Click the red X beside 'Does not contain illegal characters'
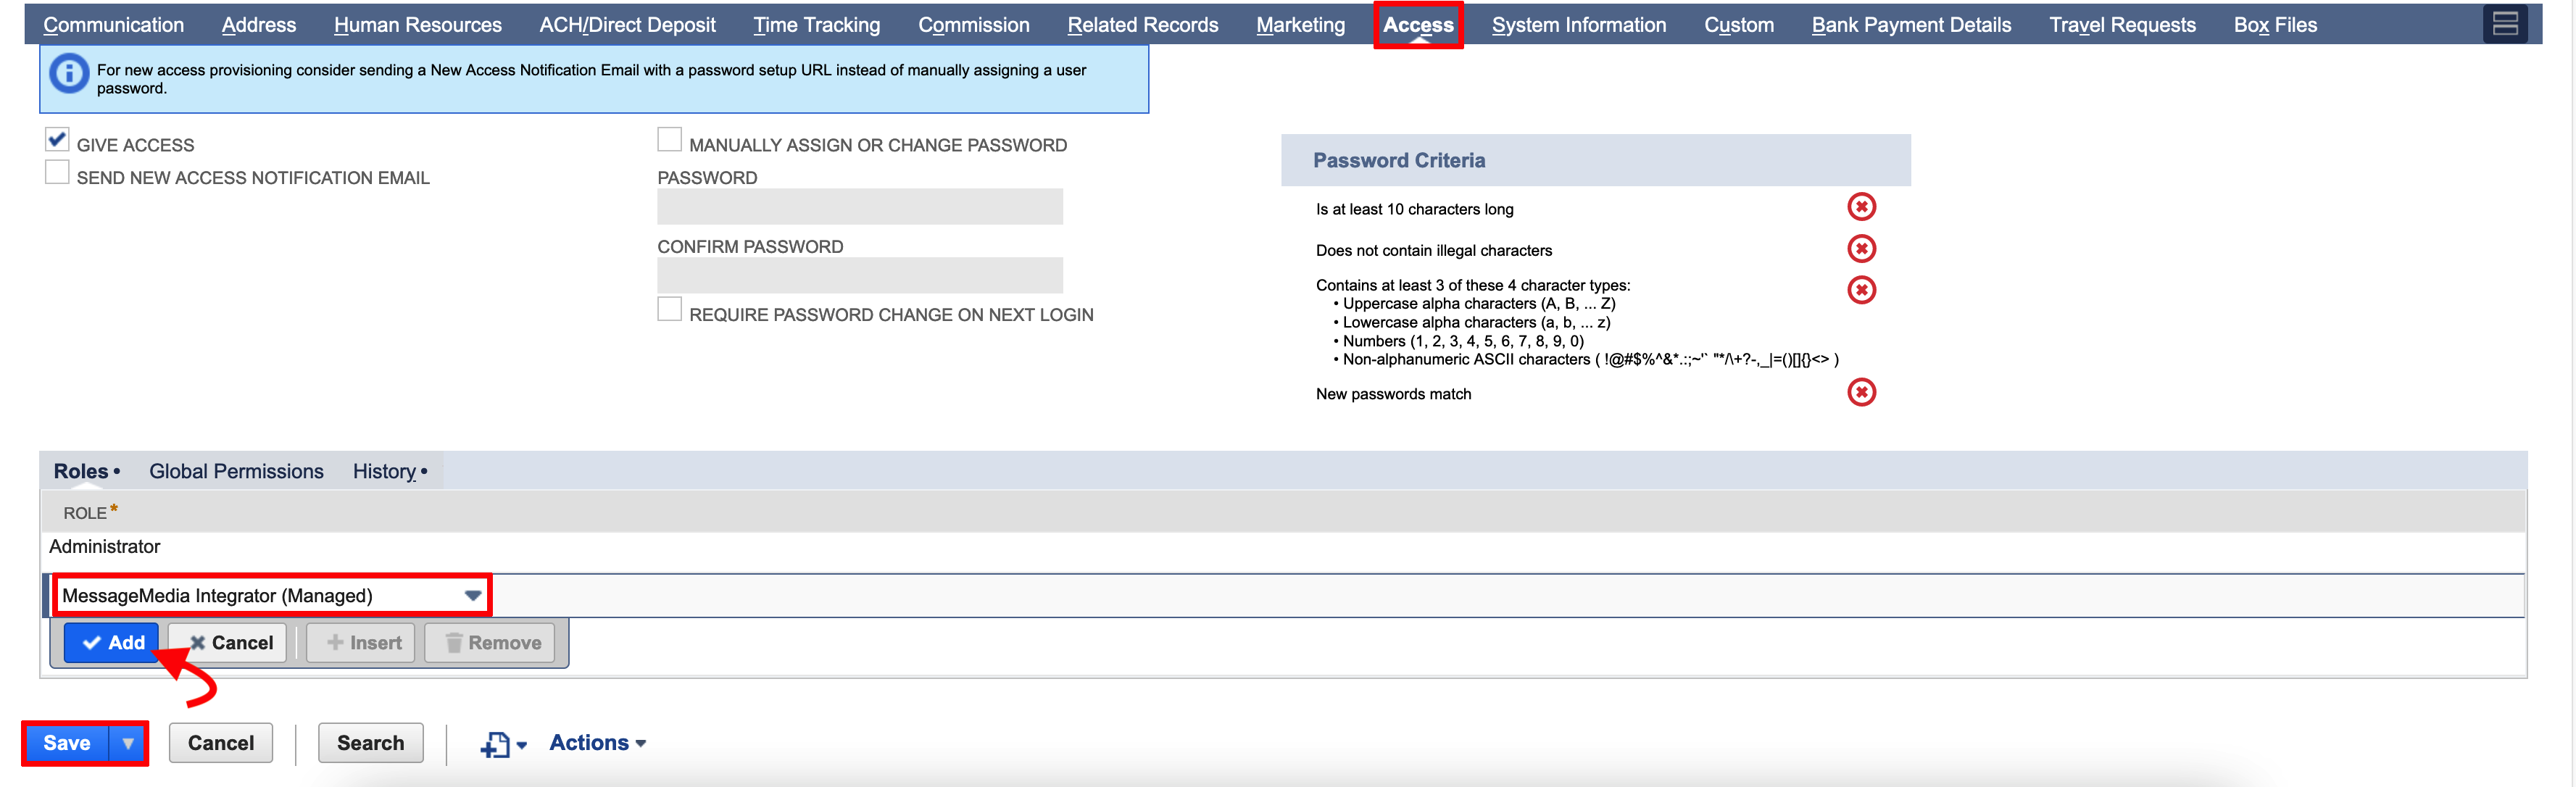This screenshot has height=787, width=2576. pyautogui.click(x=1862, y=248)
